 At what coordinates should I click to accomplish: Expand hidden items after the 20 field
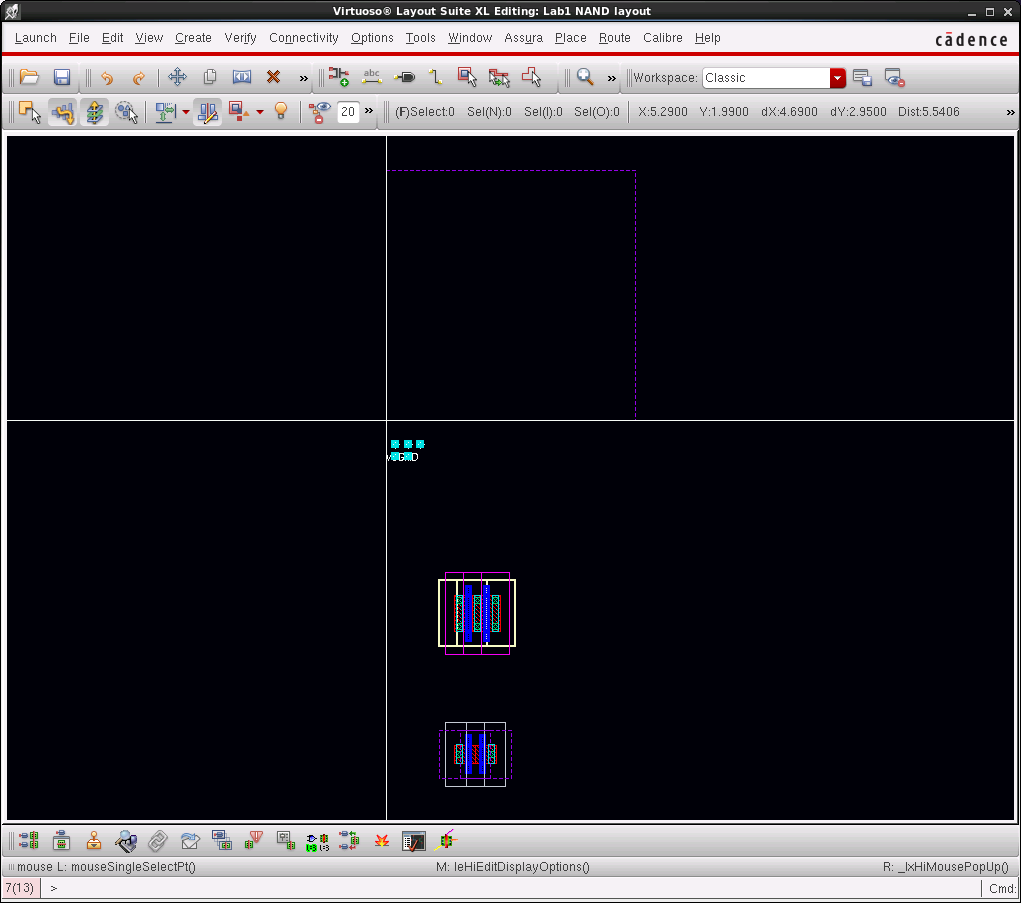pyautogui.click(x=369, y=111)
